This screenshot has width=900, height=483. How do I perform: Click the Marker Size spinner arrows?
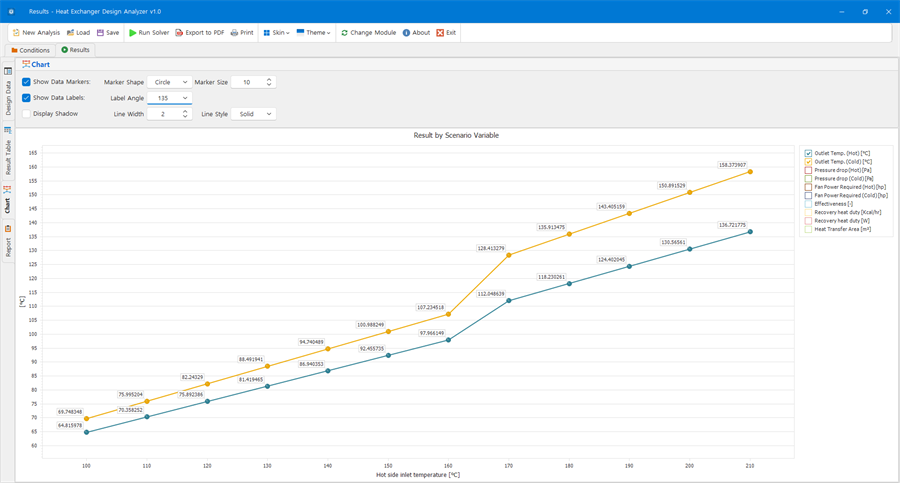[269, 82]
